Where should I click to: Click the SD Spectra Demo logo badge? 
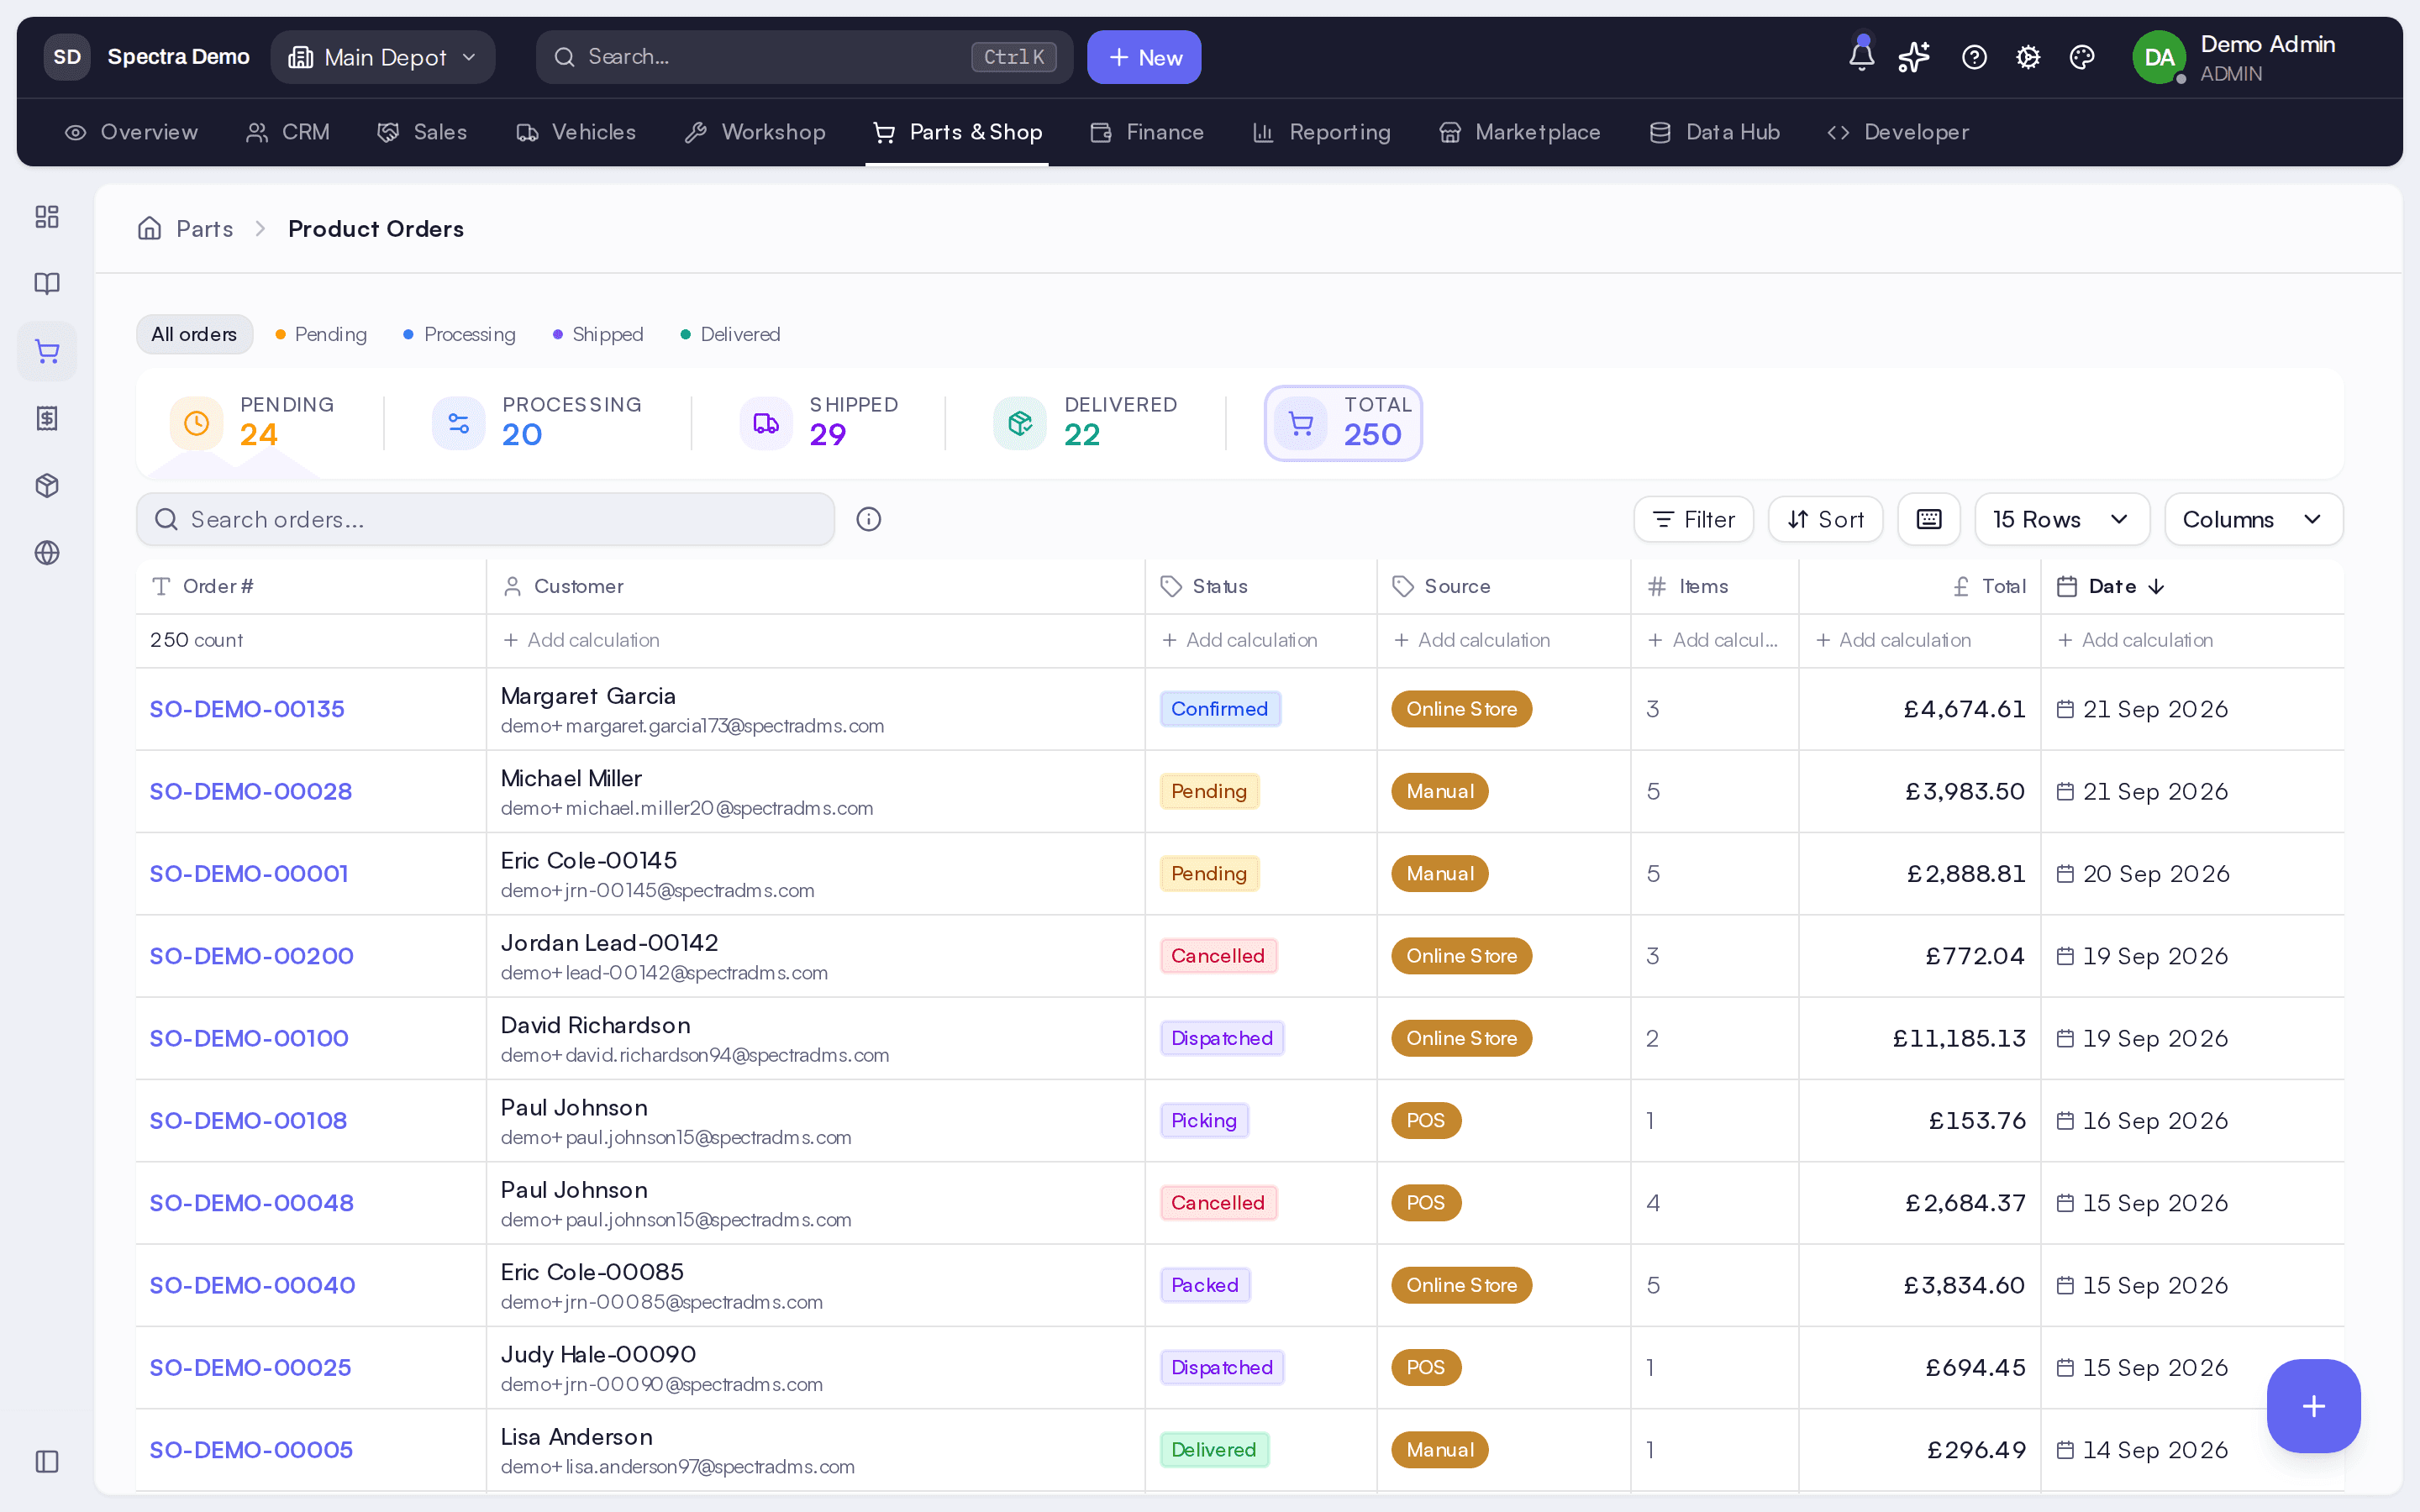point(67,57)
